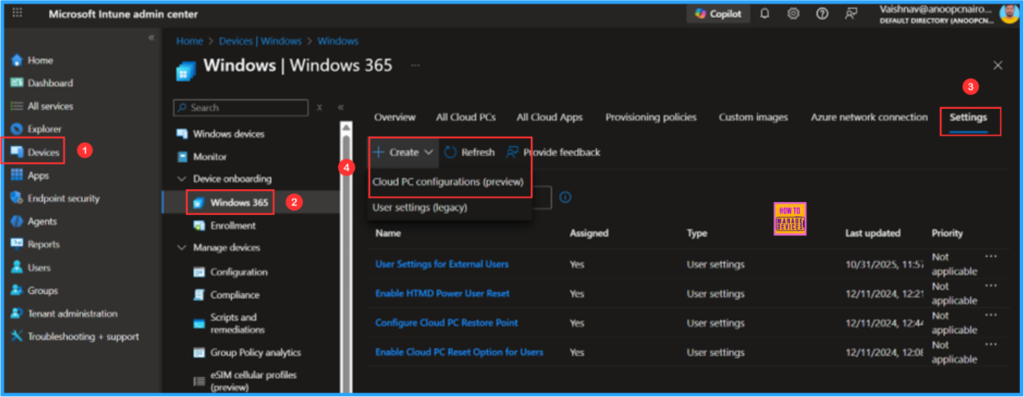The width and height of the screenshot is (1024, 397).
Task: Switch to All Cloud Apps tab
Action: pyautogui.click(x=549, y=118)
